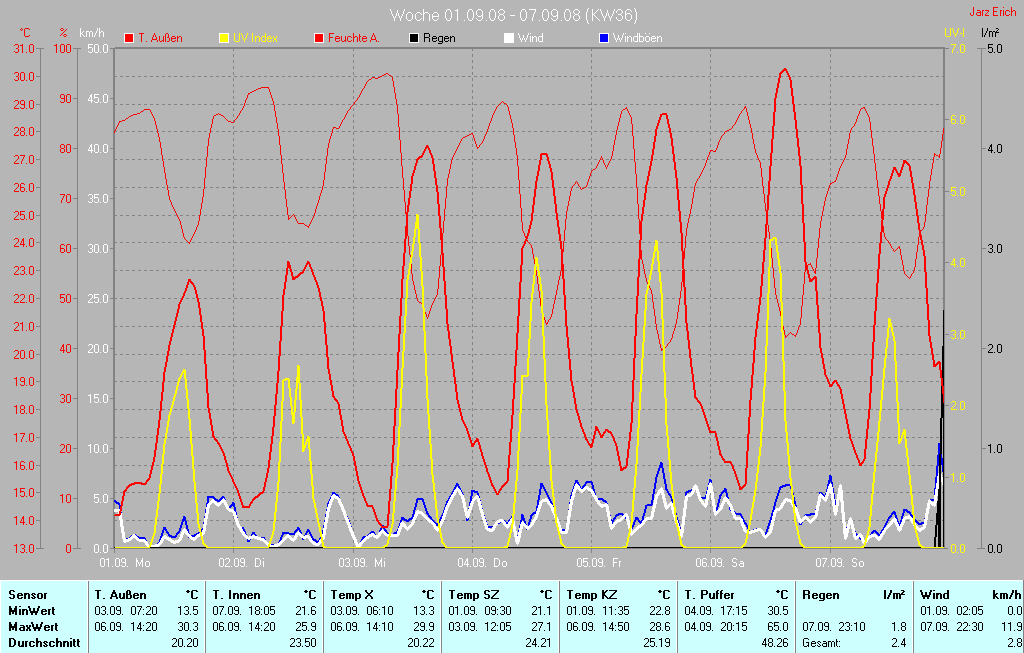
Task: Click the blue Windböen legend swatch
Action: (x=604, y=38)
